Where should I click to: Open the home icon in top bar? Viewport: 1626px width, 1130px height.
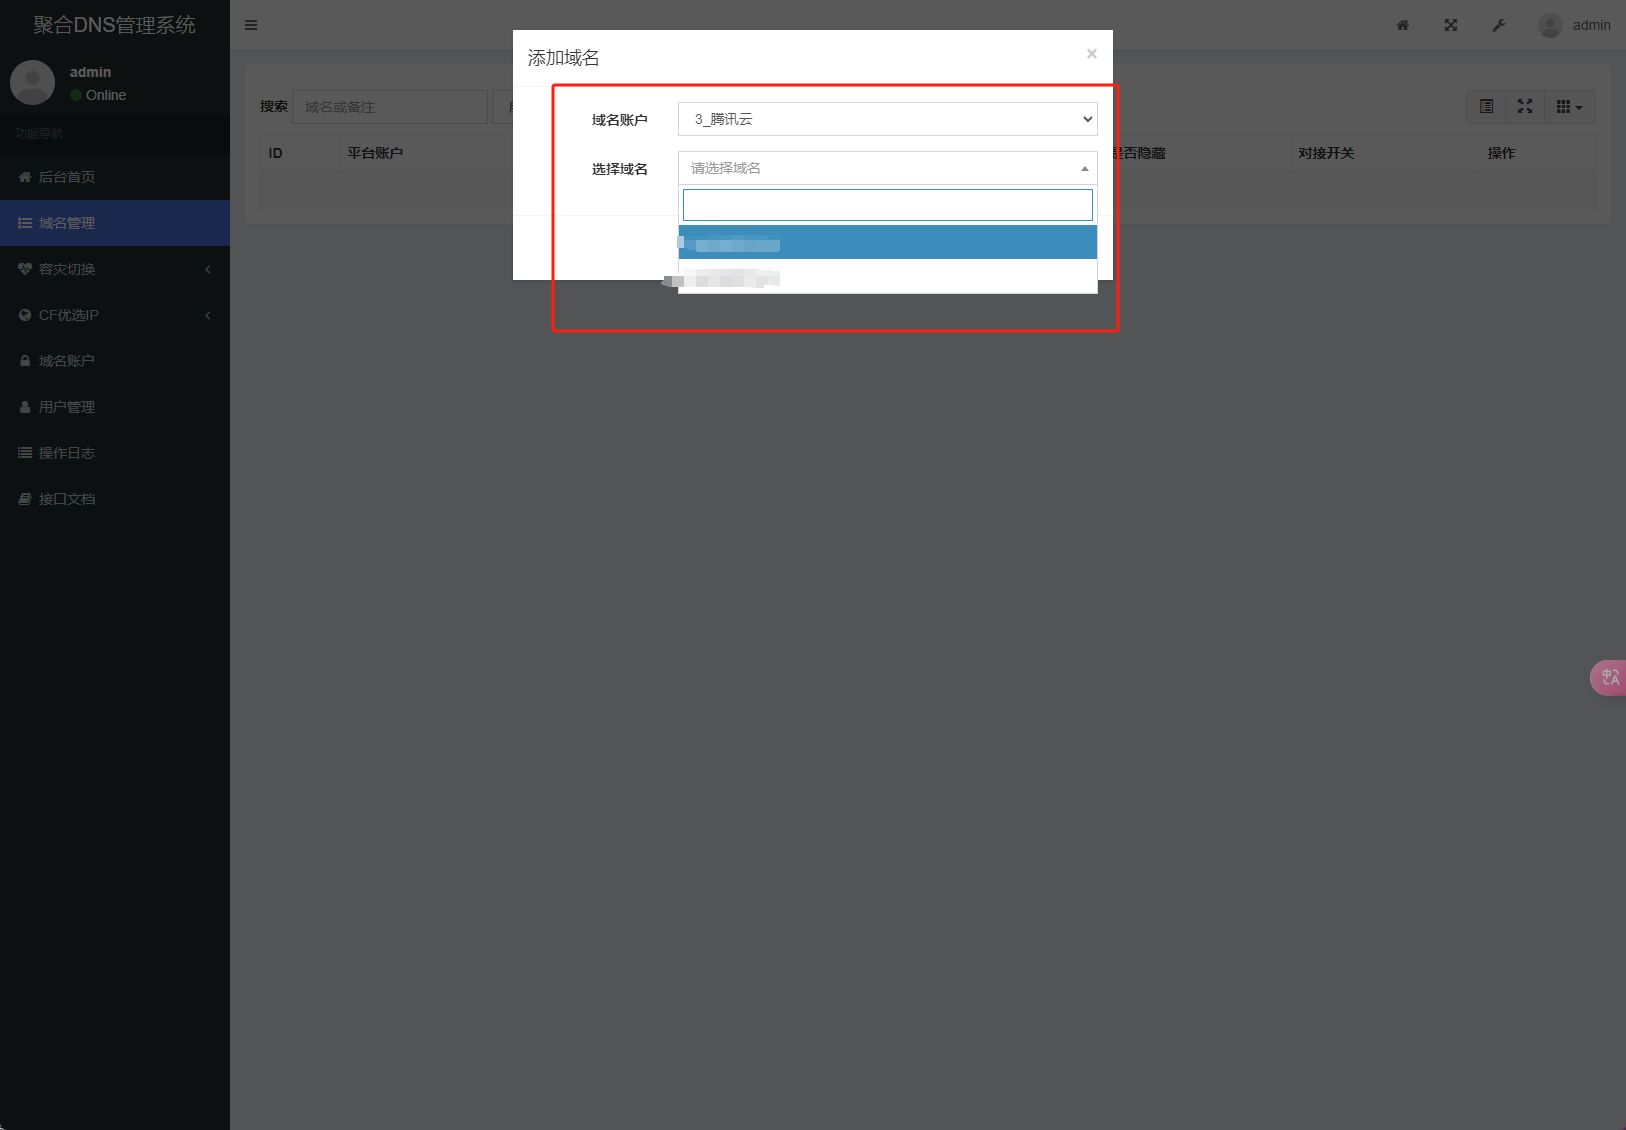(x=1403, y=25)
